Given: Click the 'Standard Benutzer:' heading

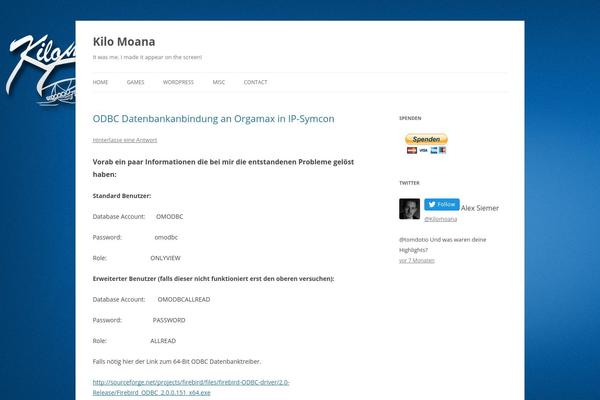Looking at the screenshot, I should pyautogui.click(x=122, y=196).
